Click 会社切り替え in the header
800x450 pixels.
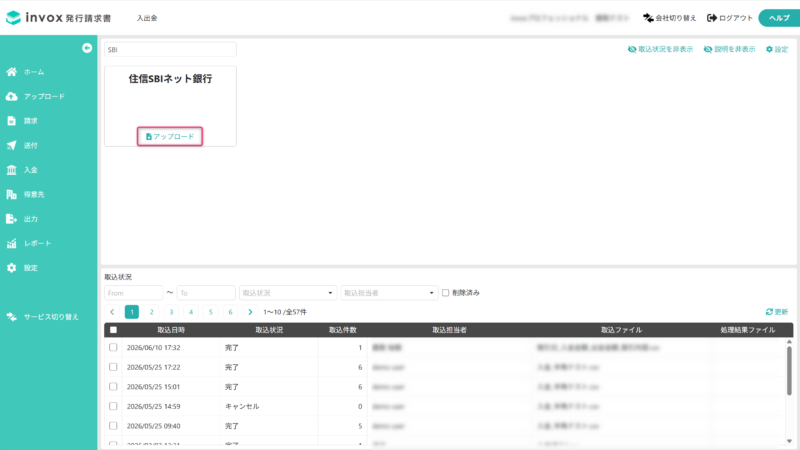click(x=669, y=18)
